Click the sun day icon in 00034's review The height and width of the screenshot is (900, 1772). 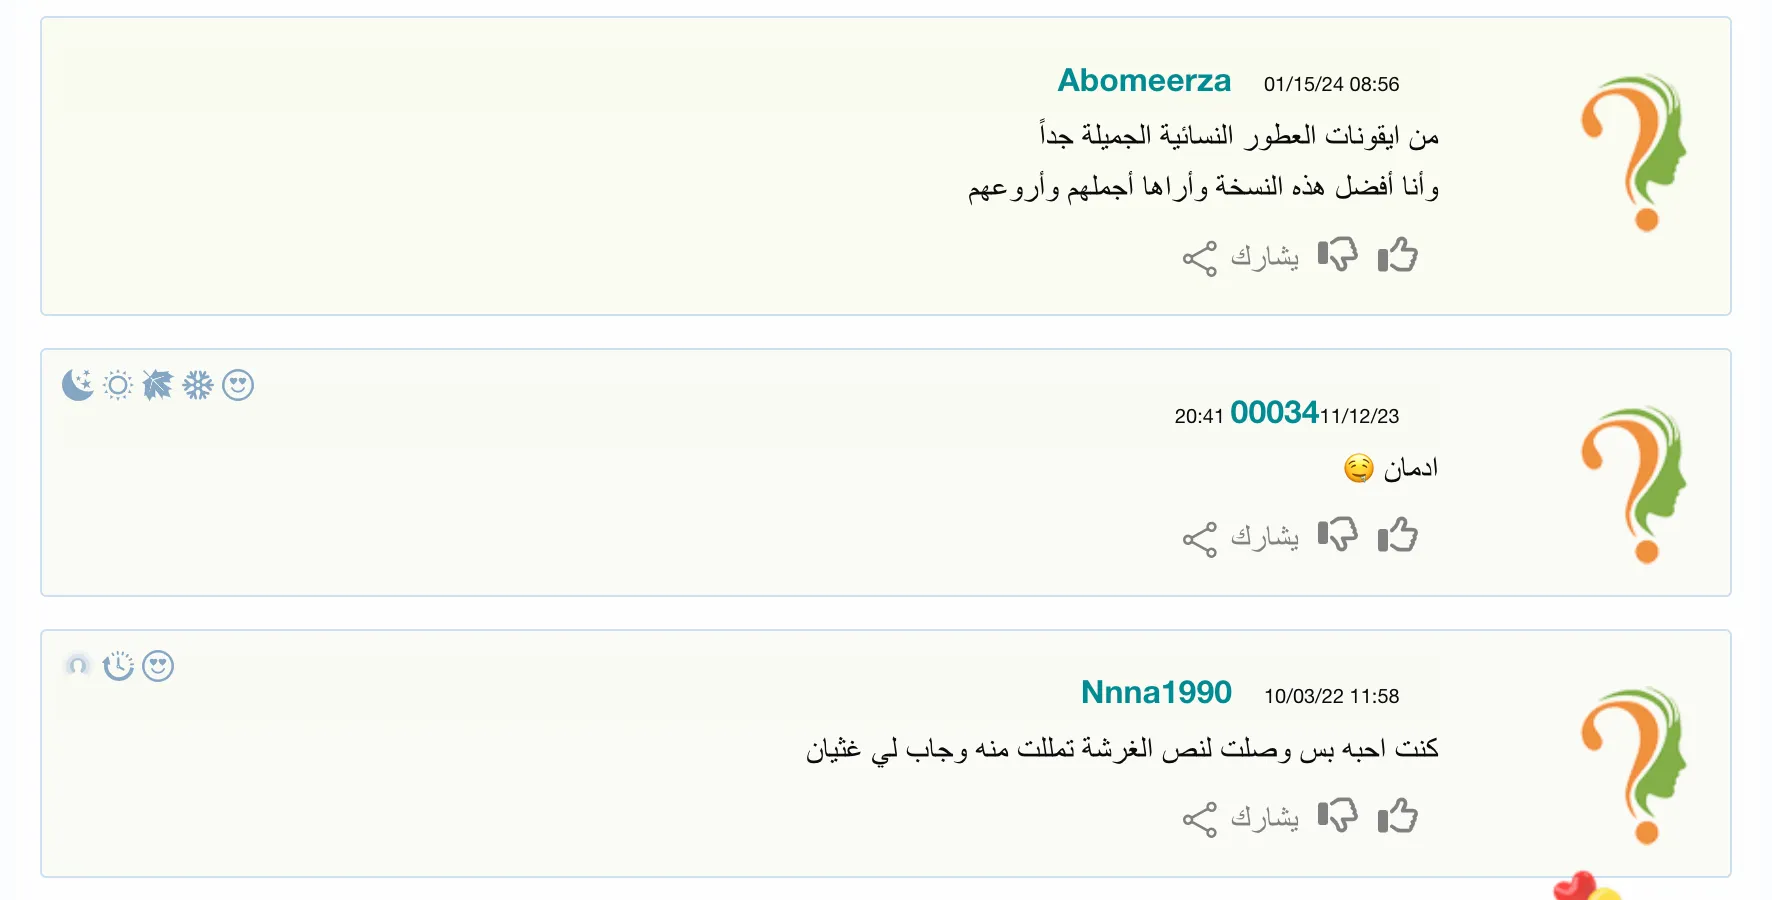click(118, 385)
